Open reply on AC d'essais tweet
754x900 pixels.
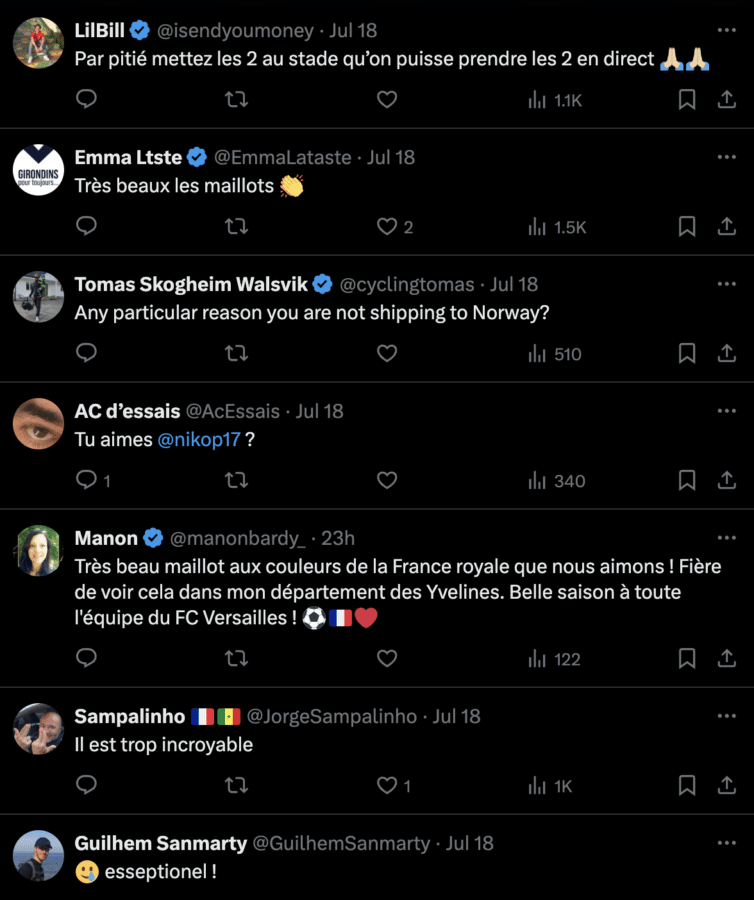87,481
